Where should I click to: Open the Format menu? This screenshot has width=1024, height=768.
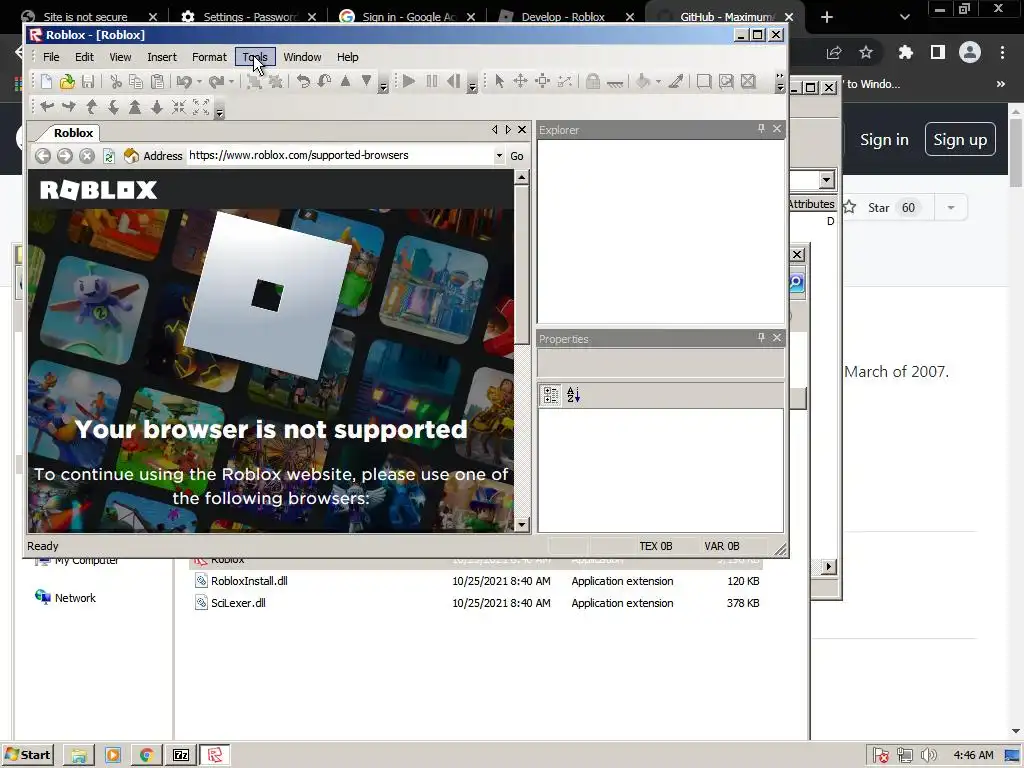(209, 57)
